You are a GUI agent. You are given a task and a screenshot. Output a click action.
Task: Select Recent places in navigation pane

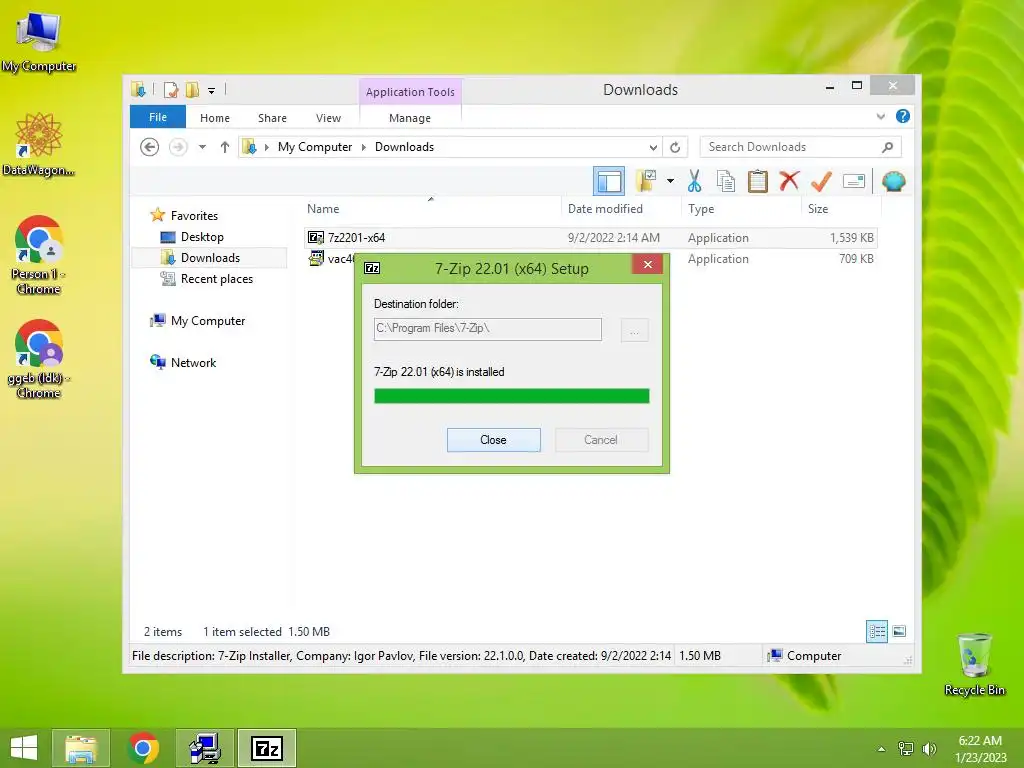pyautogui.click(x=216, y=279)
